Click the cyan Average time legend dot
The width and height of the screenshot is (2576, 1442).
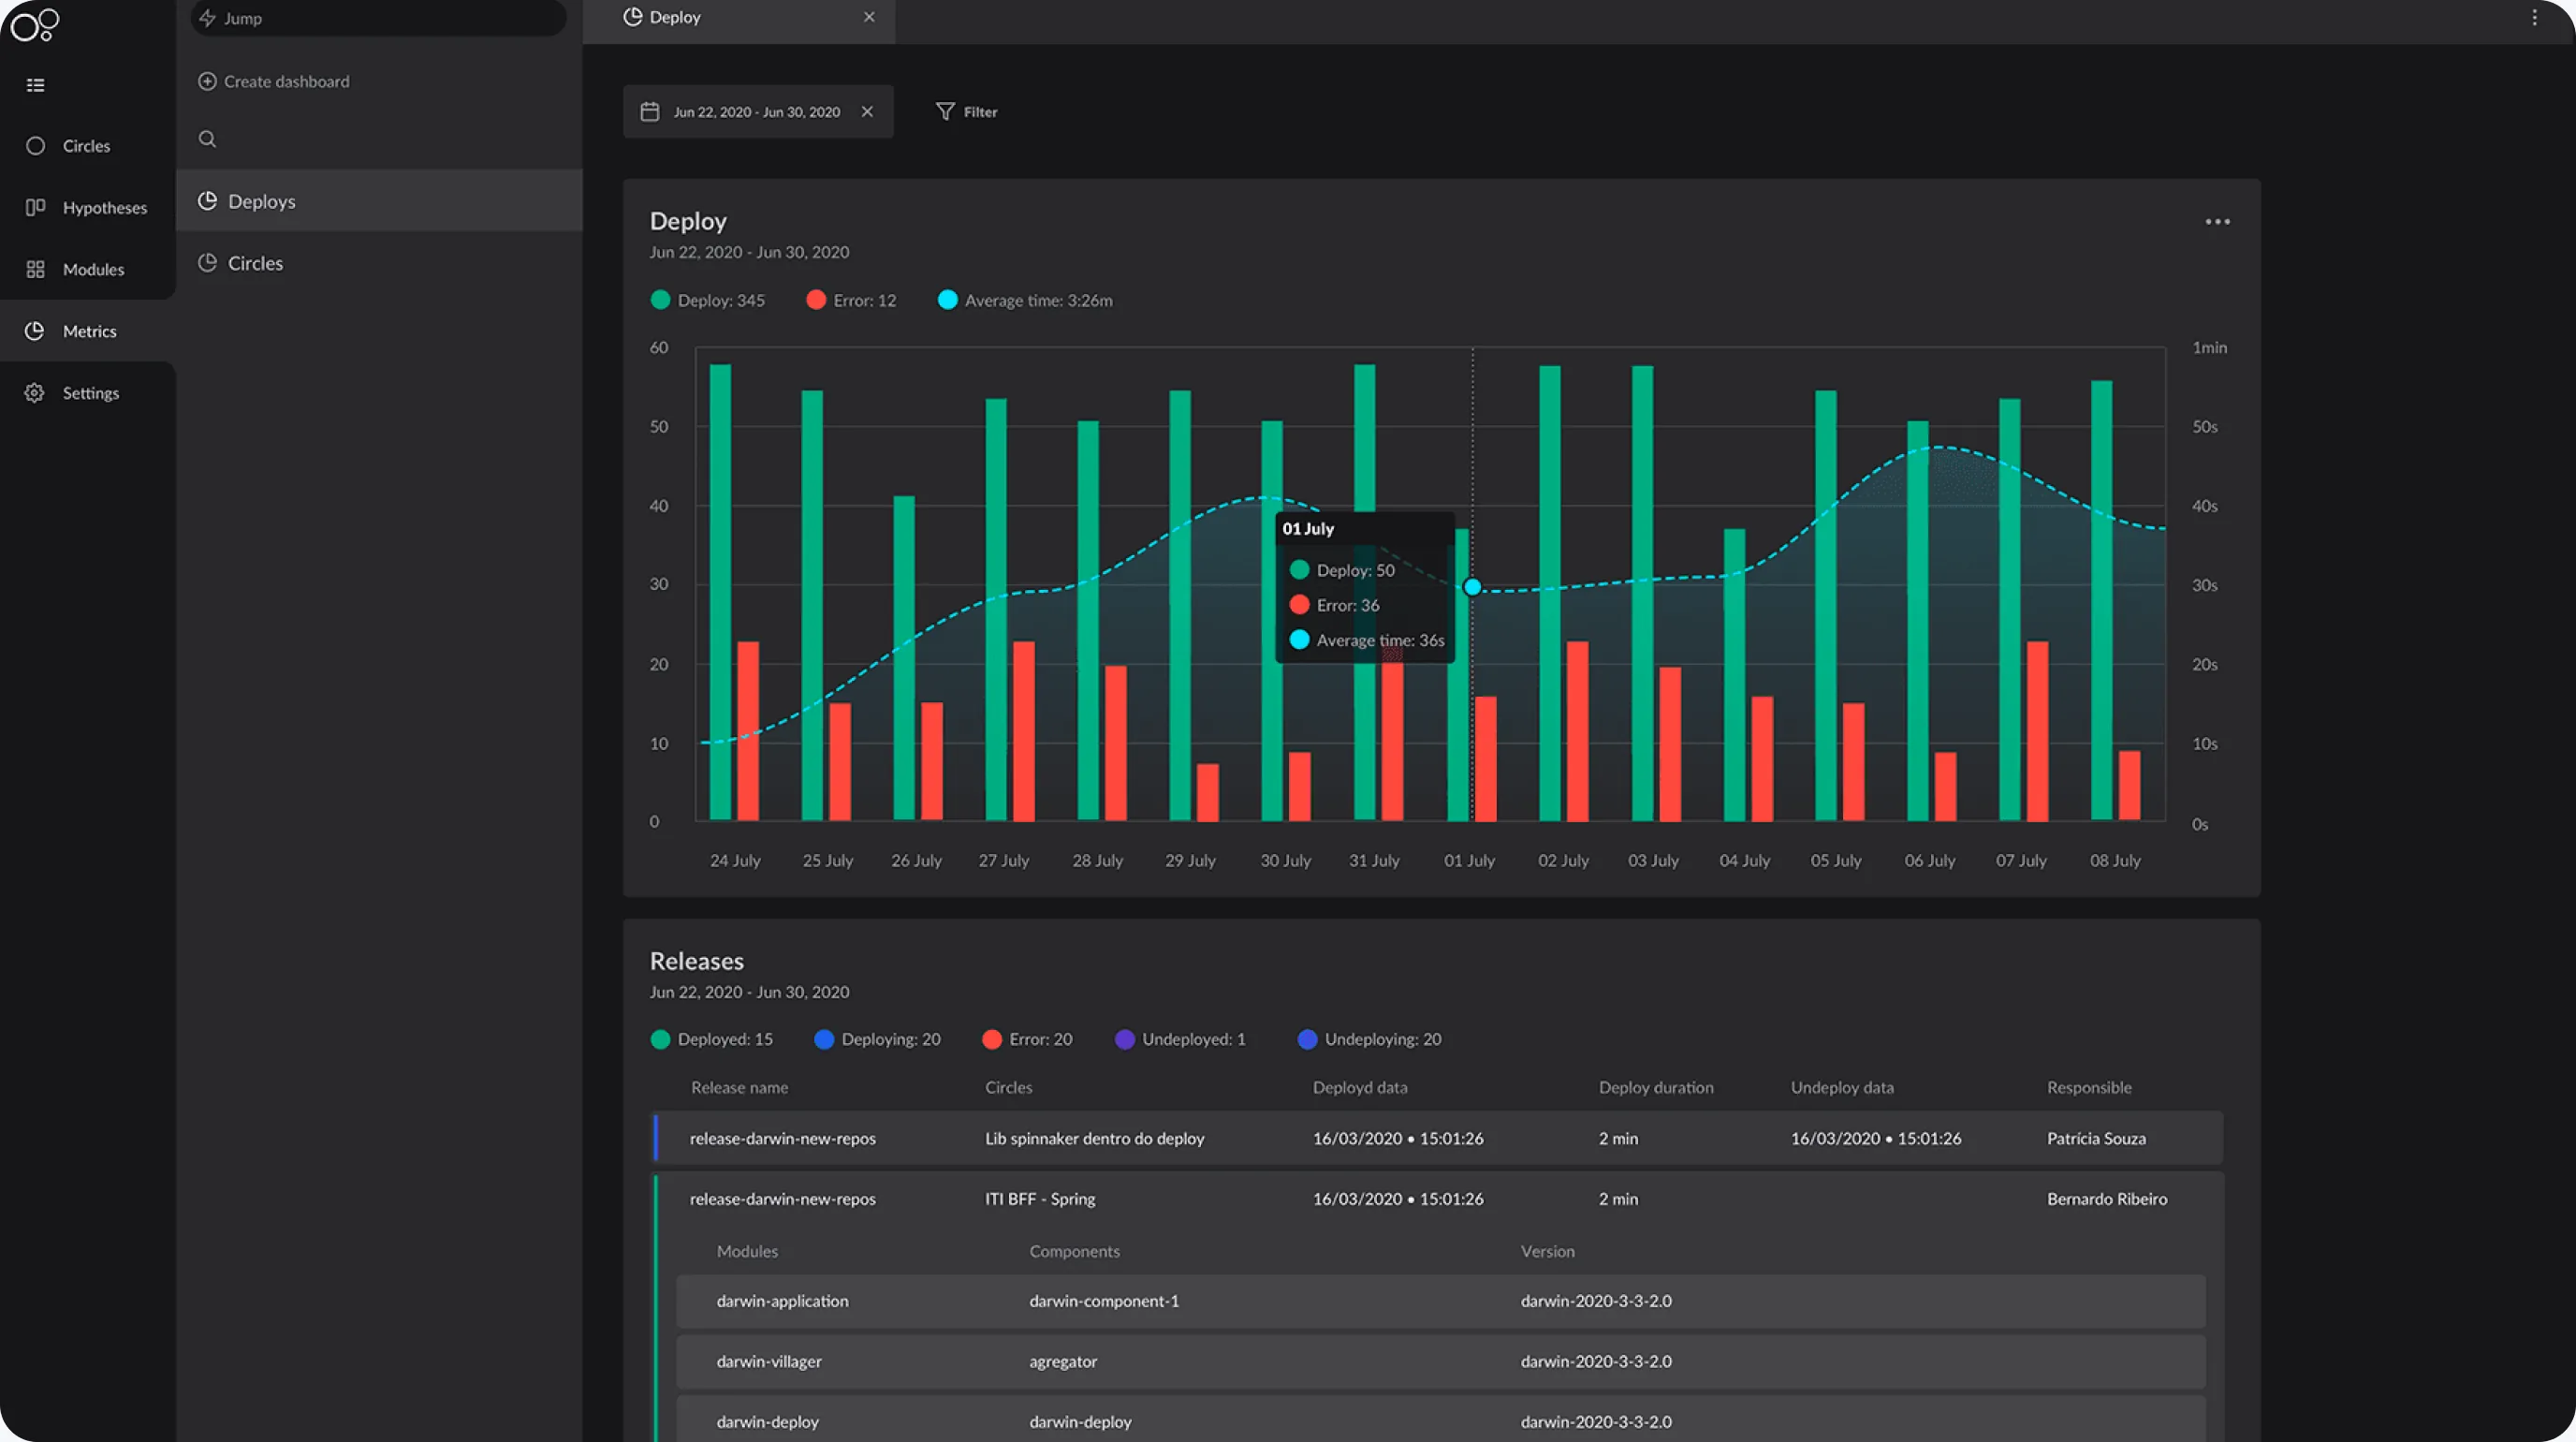947,300
